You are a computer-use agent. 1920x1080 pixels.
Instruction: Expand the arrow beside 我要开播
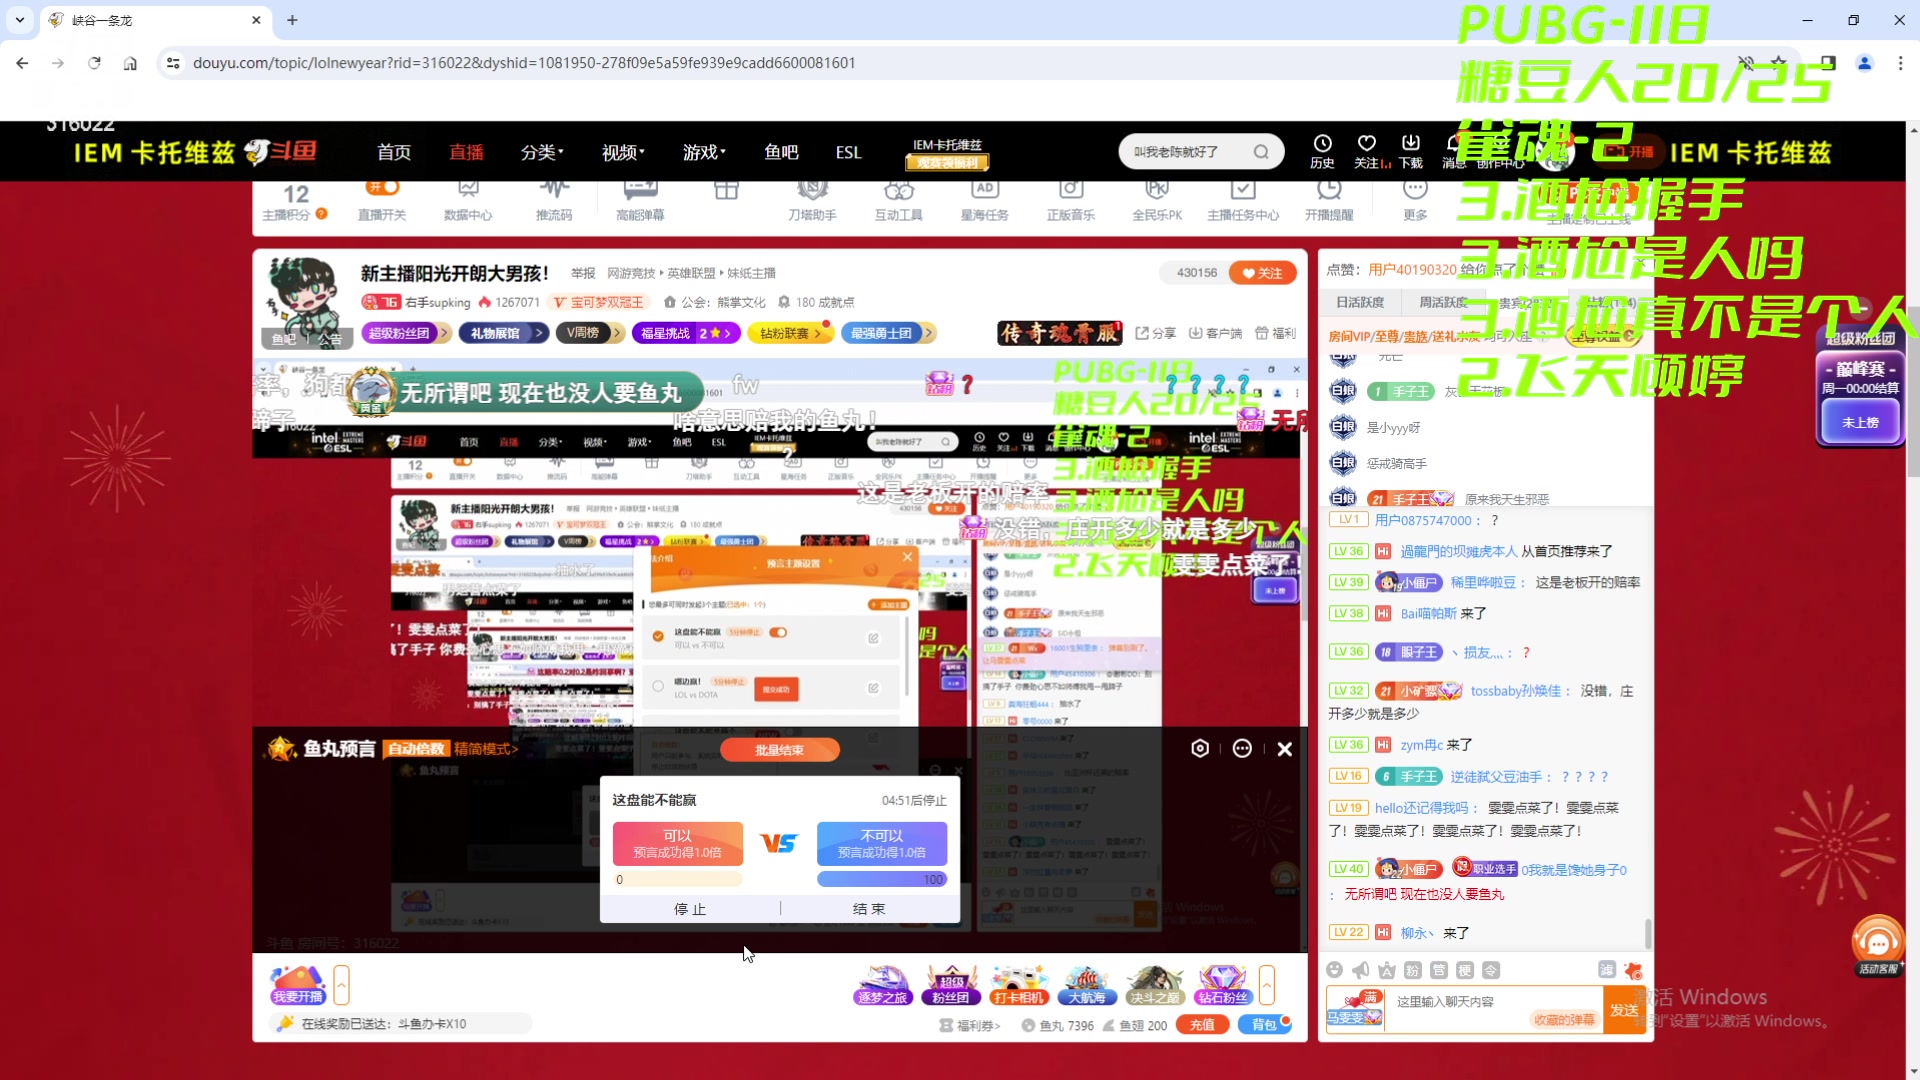pyautogui.click(x=341, y=985)
